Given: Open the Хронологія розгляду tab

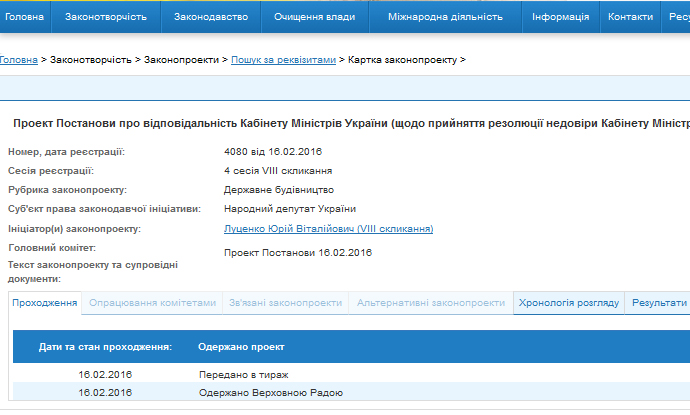Looking at the screenshot, I should pyautogui.click(x=569, y=303).
